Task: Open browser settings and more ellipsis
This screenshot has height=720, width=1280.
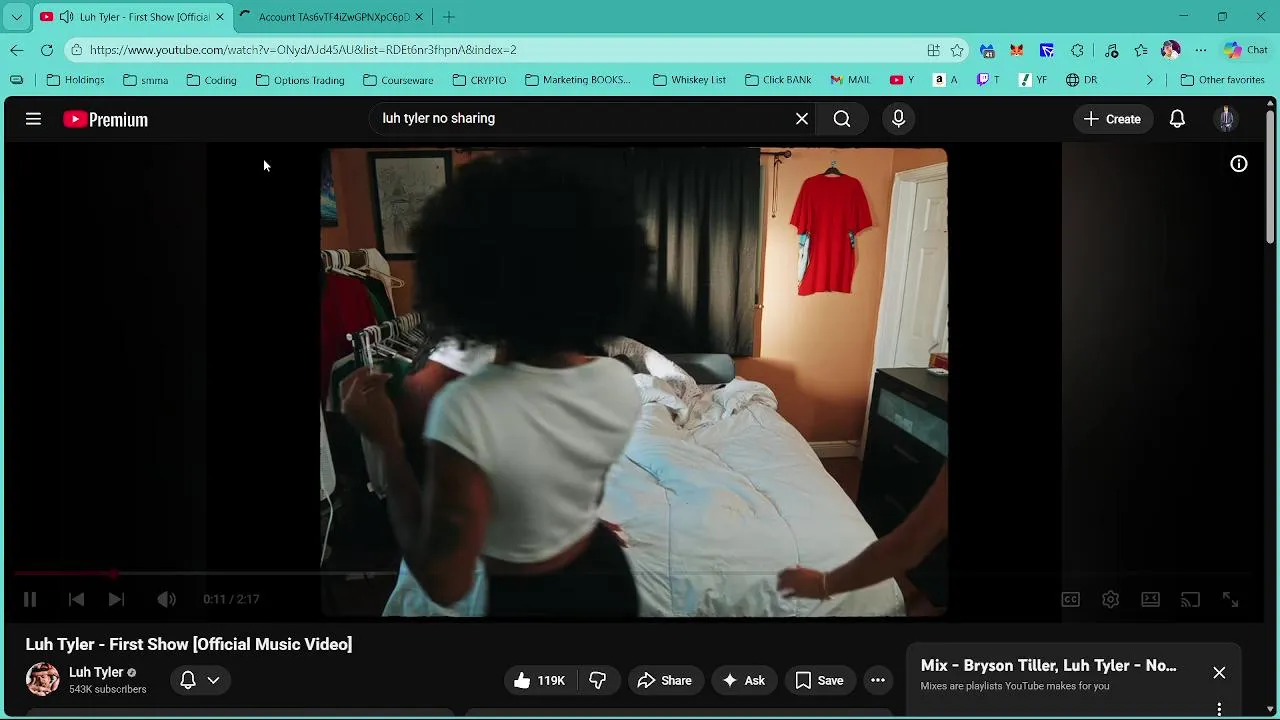Action: click(x=1201, y=50)
